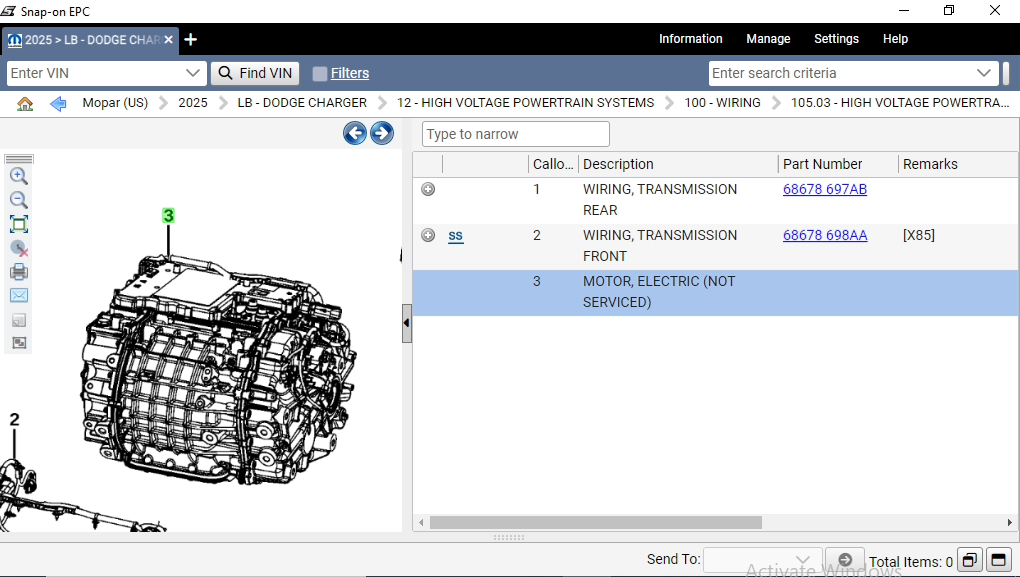Click the [X85] remark
Viewport: 1020px width, 577px height.
[919, 235]
